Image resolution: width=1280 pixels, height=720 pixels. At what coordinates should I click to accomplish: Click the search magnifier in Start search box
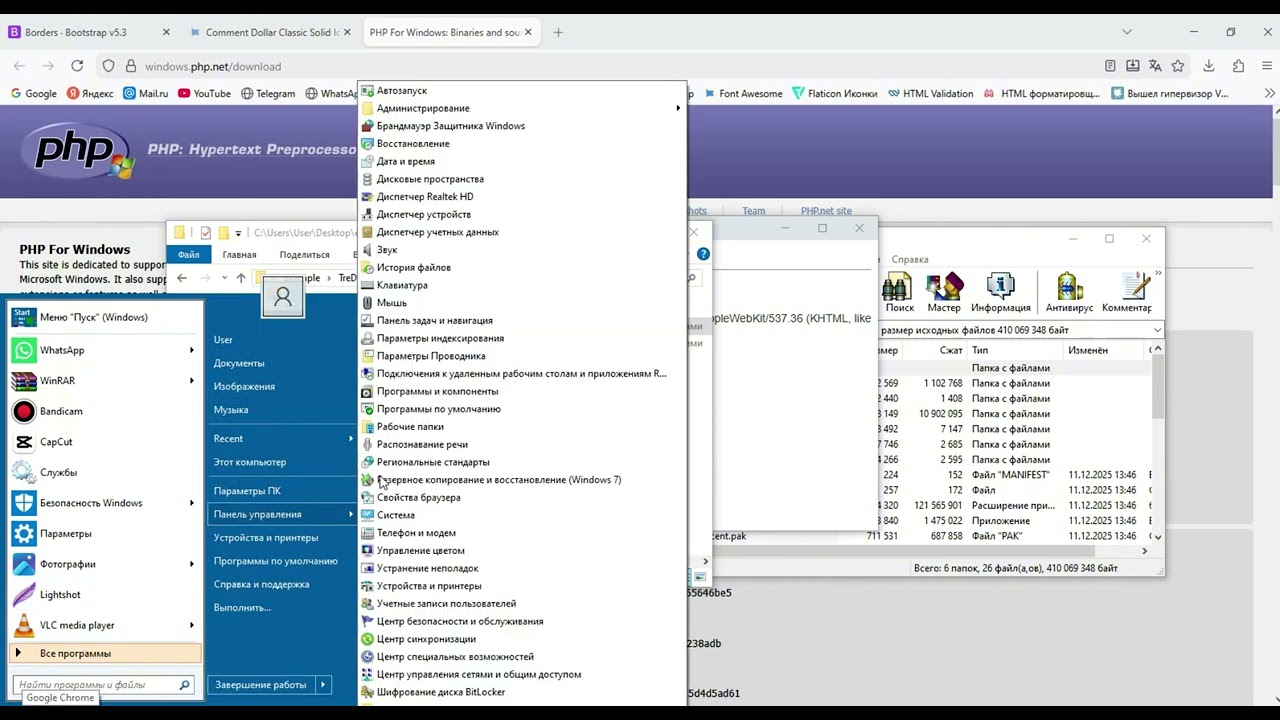click(184, 685)
